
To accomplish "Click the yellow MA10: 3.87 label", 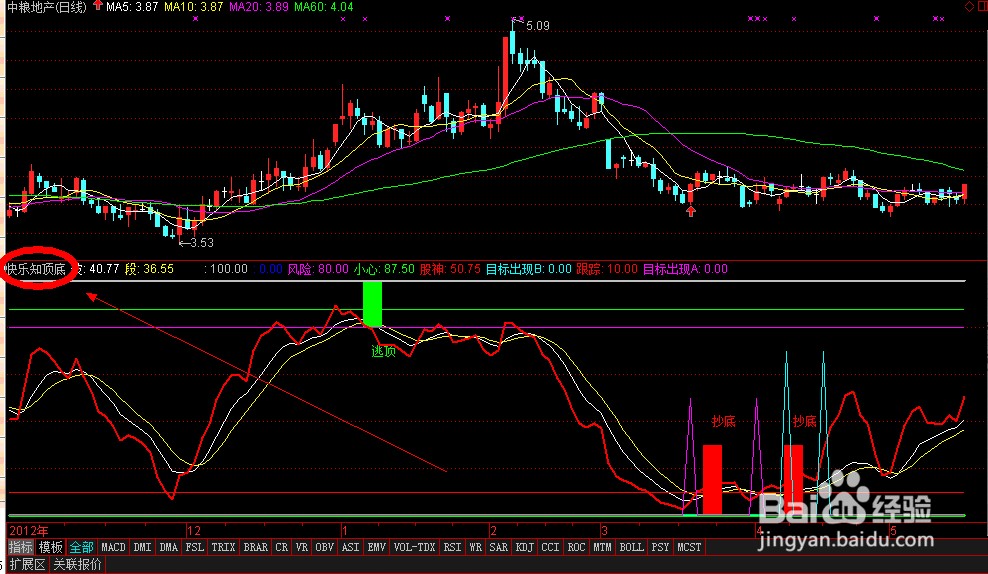I will tap(193, 7).
